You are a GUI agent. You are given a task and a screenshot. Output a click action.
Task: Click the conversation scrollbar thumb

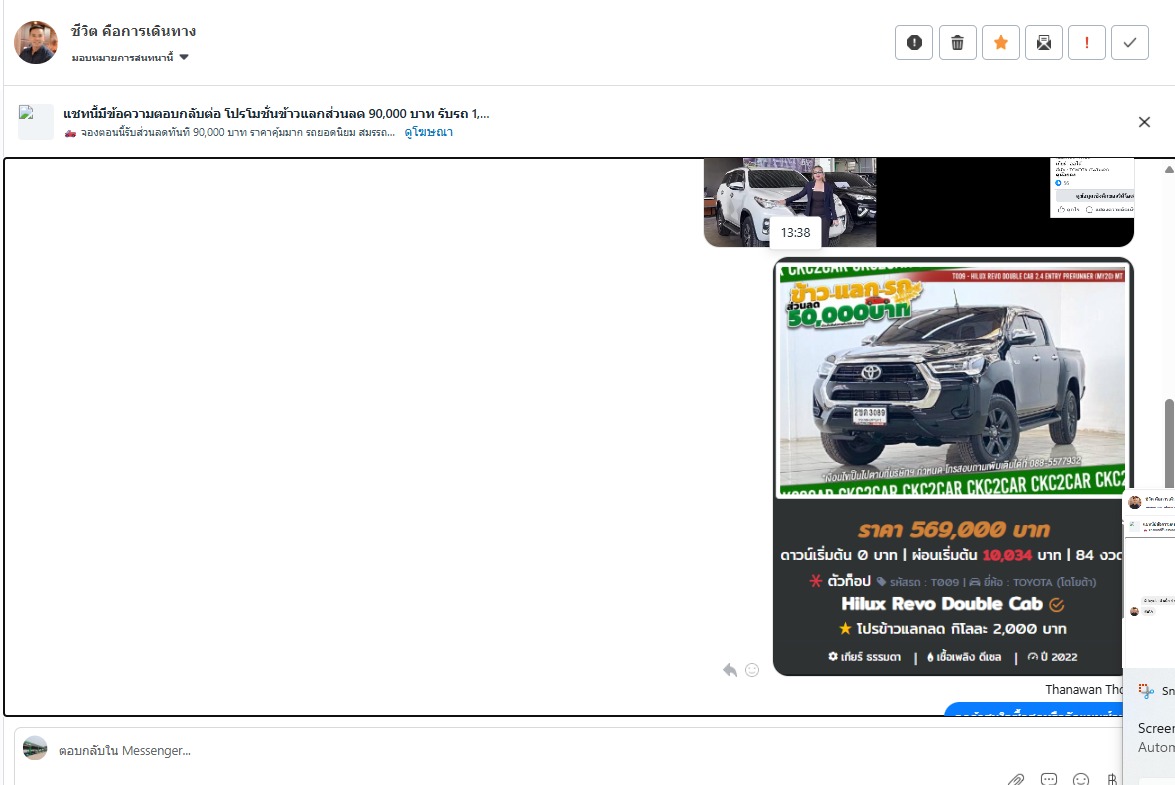pyautogui.click(x=1168, y=443)
